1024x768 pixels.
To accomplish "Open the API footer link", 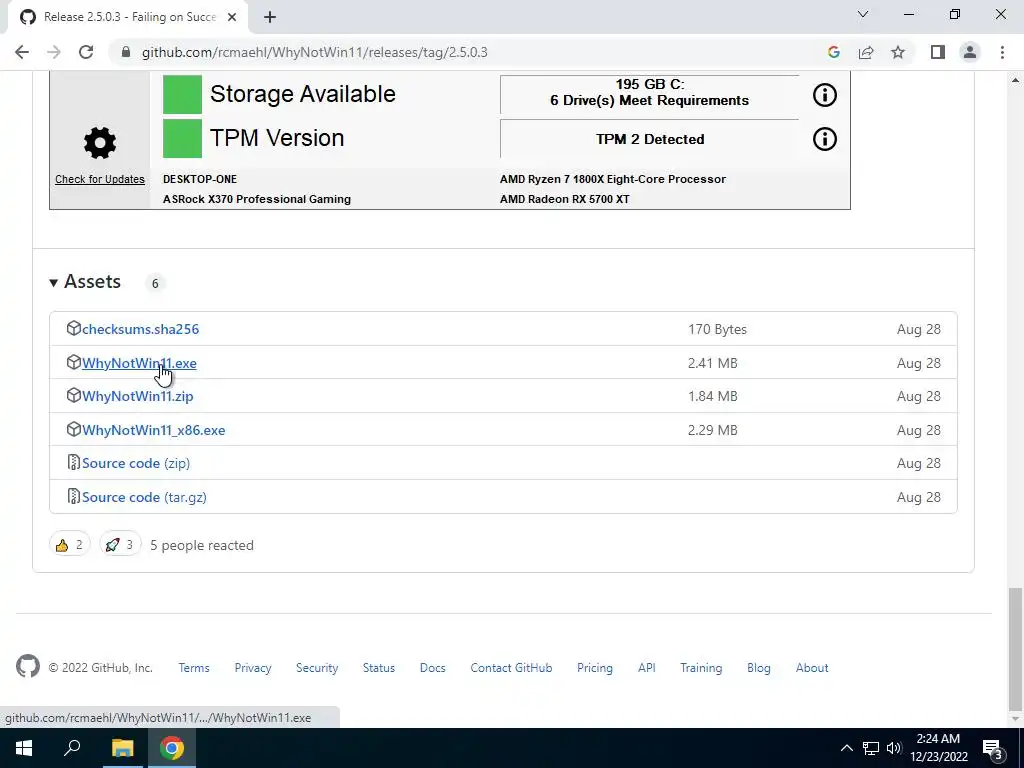I will coord(647,668).
